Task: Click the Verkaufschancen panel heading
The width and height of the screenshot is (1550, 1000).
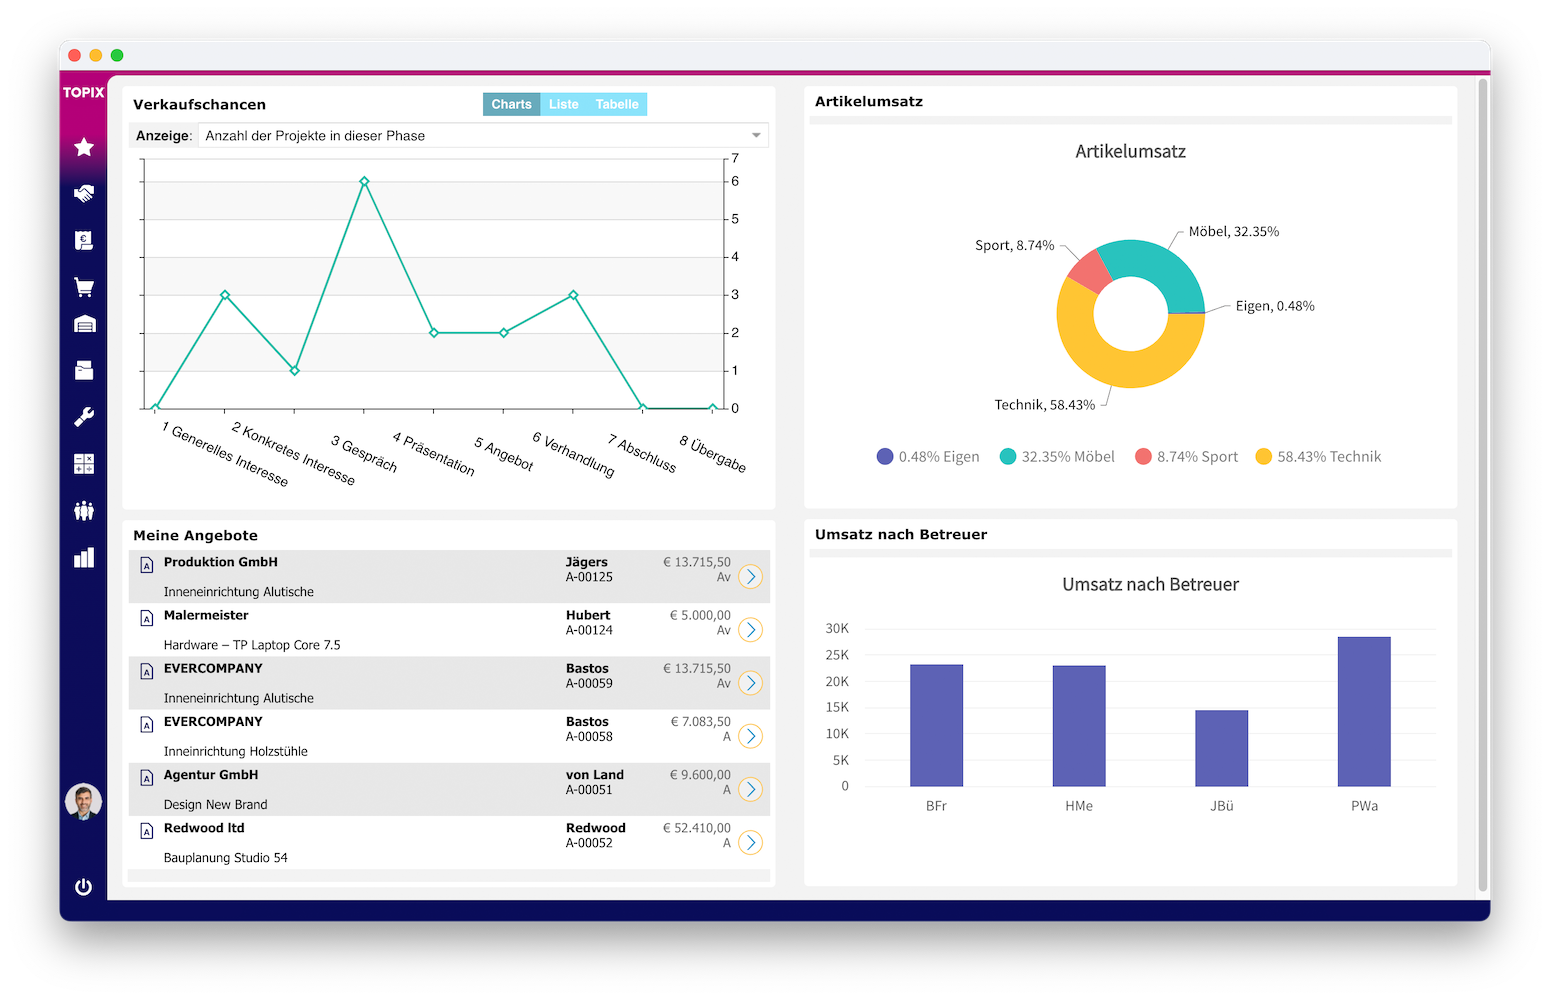Action: tap(200, 105)
